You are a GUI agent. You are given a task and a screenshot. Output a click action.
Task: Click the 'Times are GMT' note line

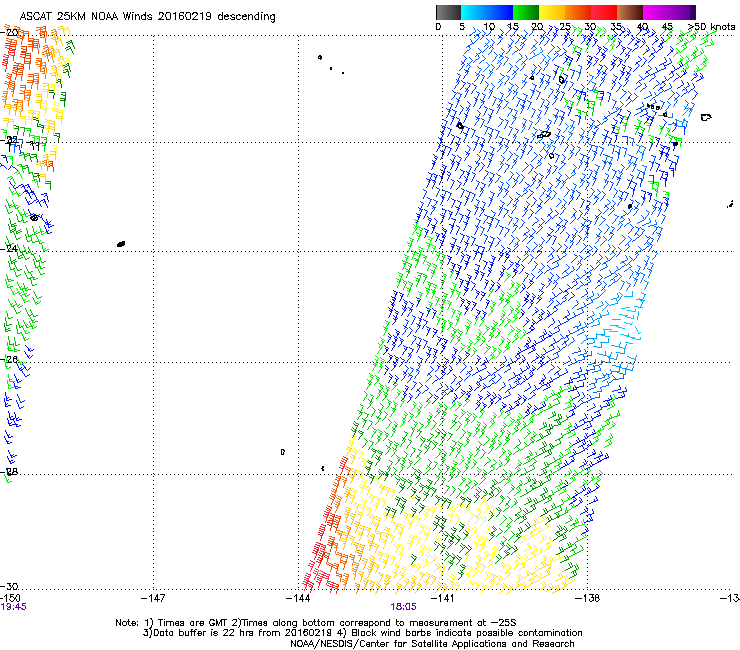tap(316, 623)
